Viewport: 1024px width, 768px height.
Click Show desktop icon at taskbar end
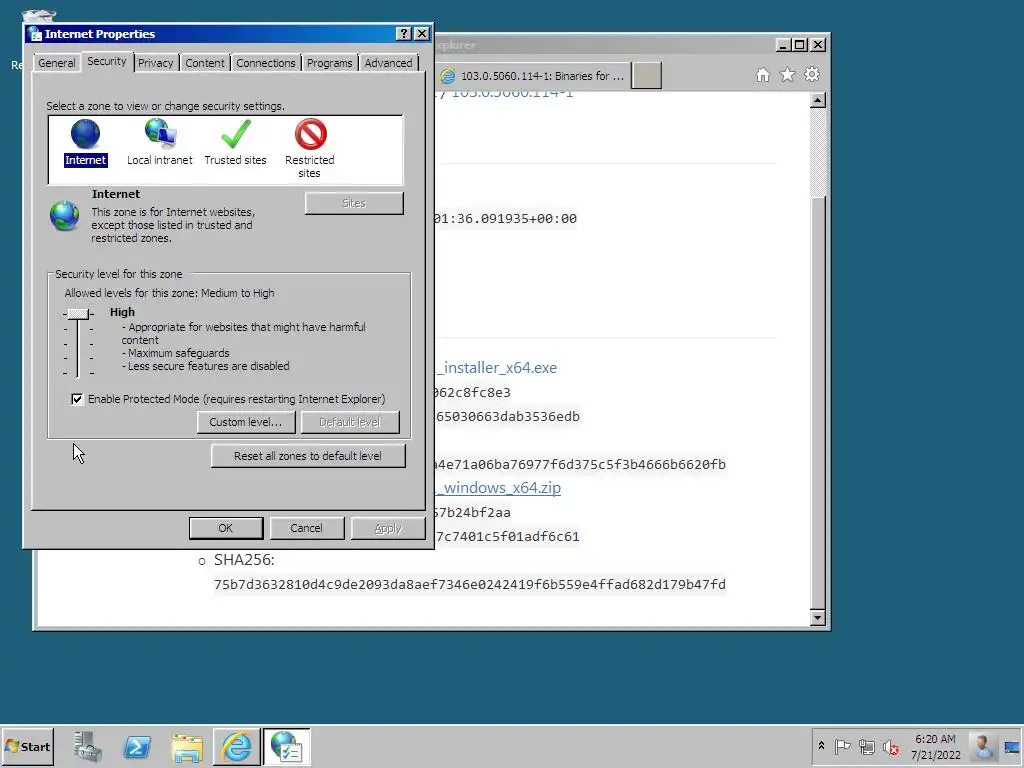pyautogui.click(x=1012, y=746)
